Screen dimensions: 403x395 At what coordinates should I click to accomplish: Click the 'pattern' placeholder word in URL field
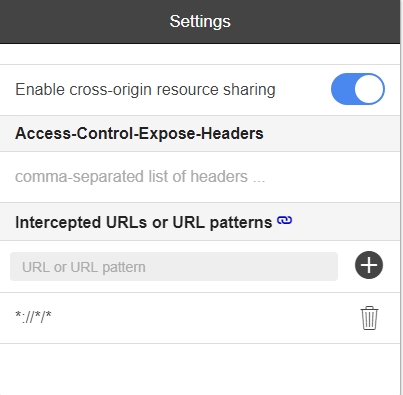click(x=124, y=267)
